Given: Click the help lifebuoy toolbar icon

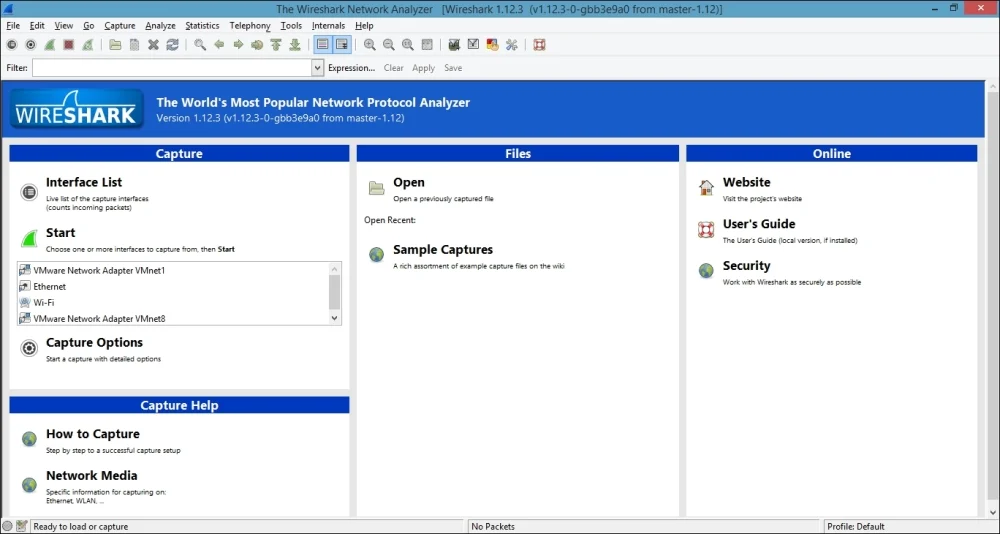Looking at the screenshot, I should (539, 45).
